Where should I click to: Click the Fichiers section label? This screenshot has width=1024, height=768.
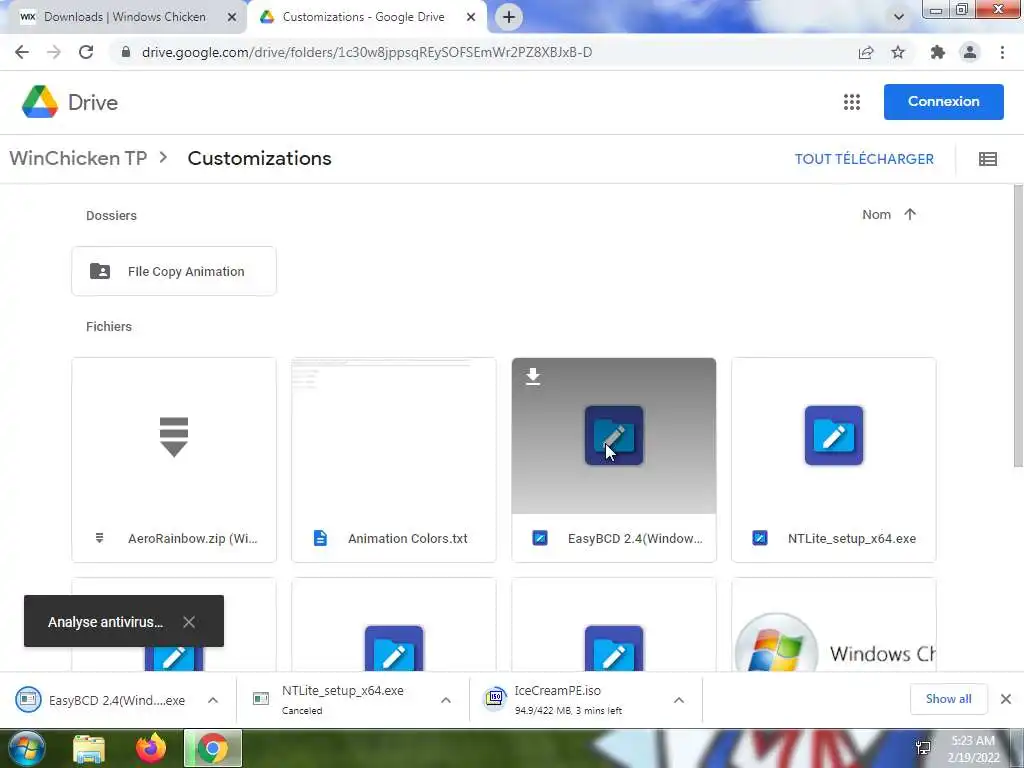click(x=108, y=327)
